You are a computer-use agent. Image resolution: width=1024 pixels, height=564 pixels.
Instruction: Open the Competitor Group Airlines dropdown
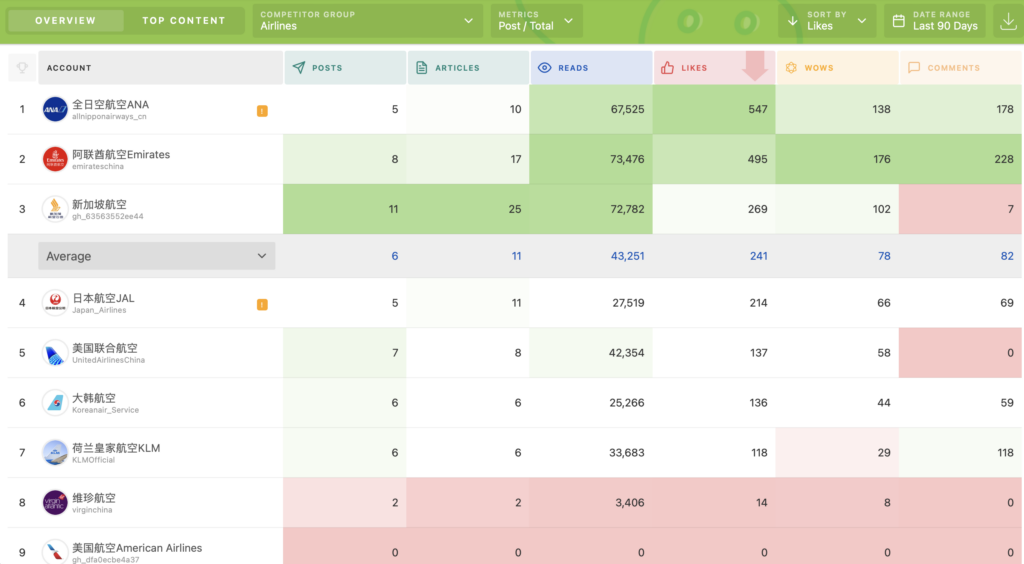367,21
